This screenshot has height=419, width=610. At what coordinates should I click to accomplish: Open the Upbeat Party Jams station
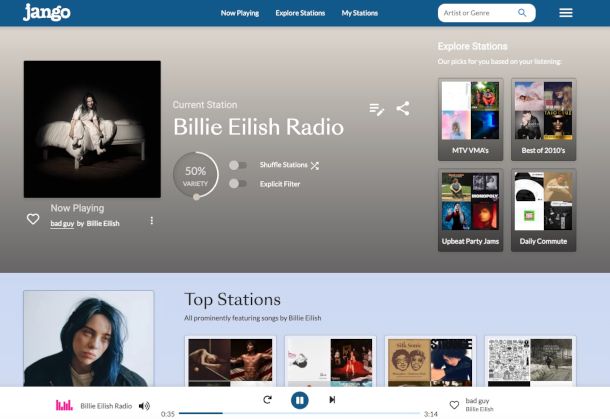point(470,210)
